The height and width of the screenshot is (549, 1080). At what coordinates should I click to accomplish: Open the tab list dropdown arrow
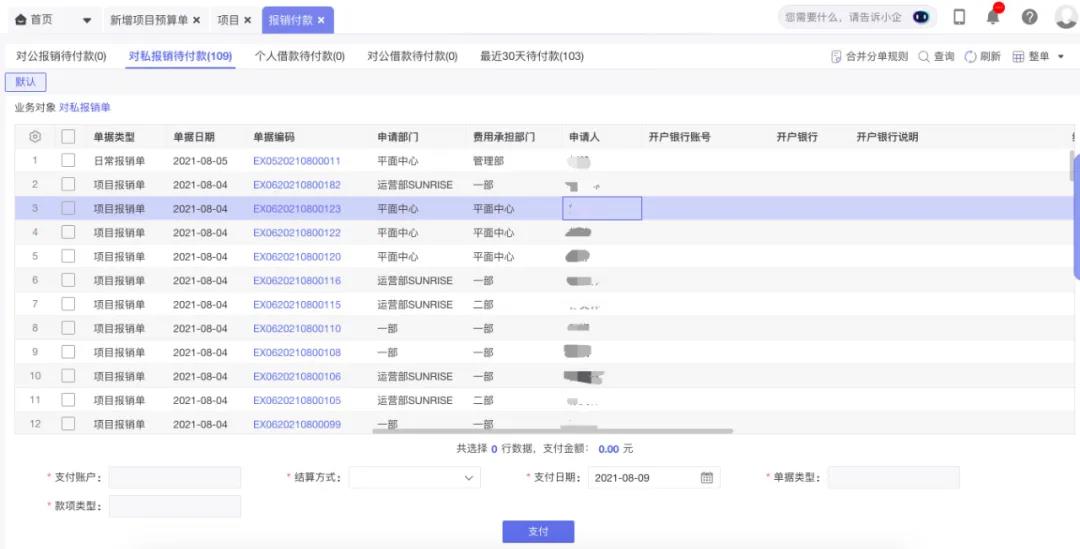click(86, 20)
